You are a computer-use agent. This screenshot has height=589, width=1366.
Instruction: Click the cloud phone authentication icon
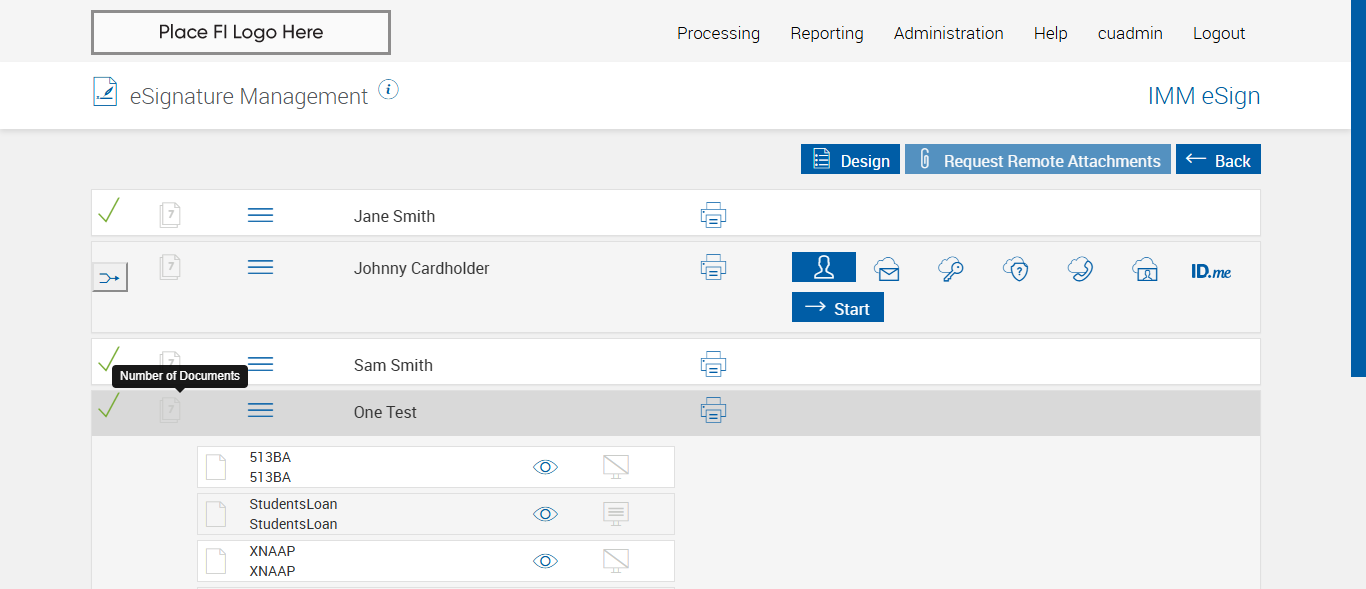click(x=1080, y=268)
